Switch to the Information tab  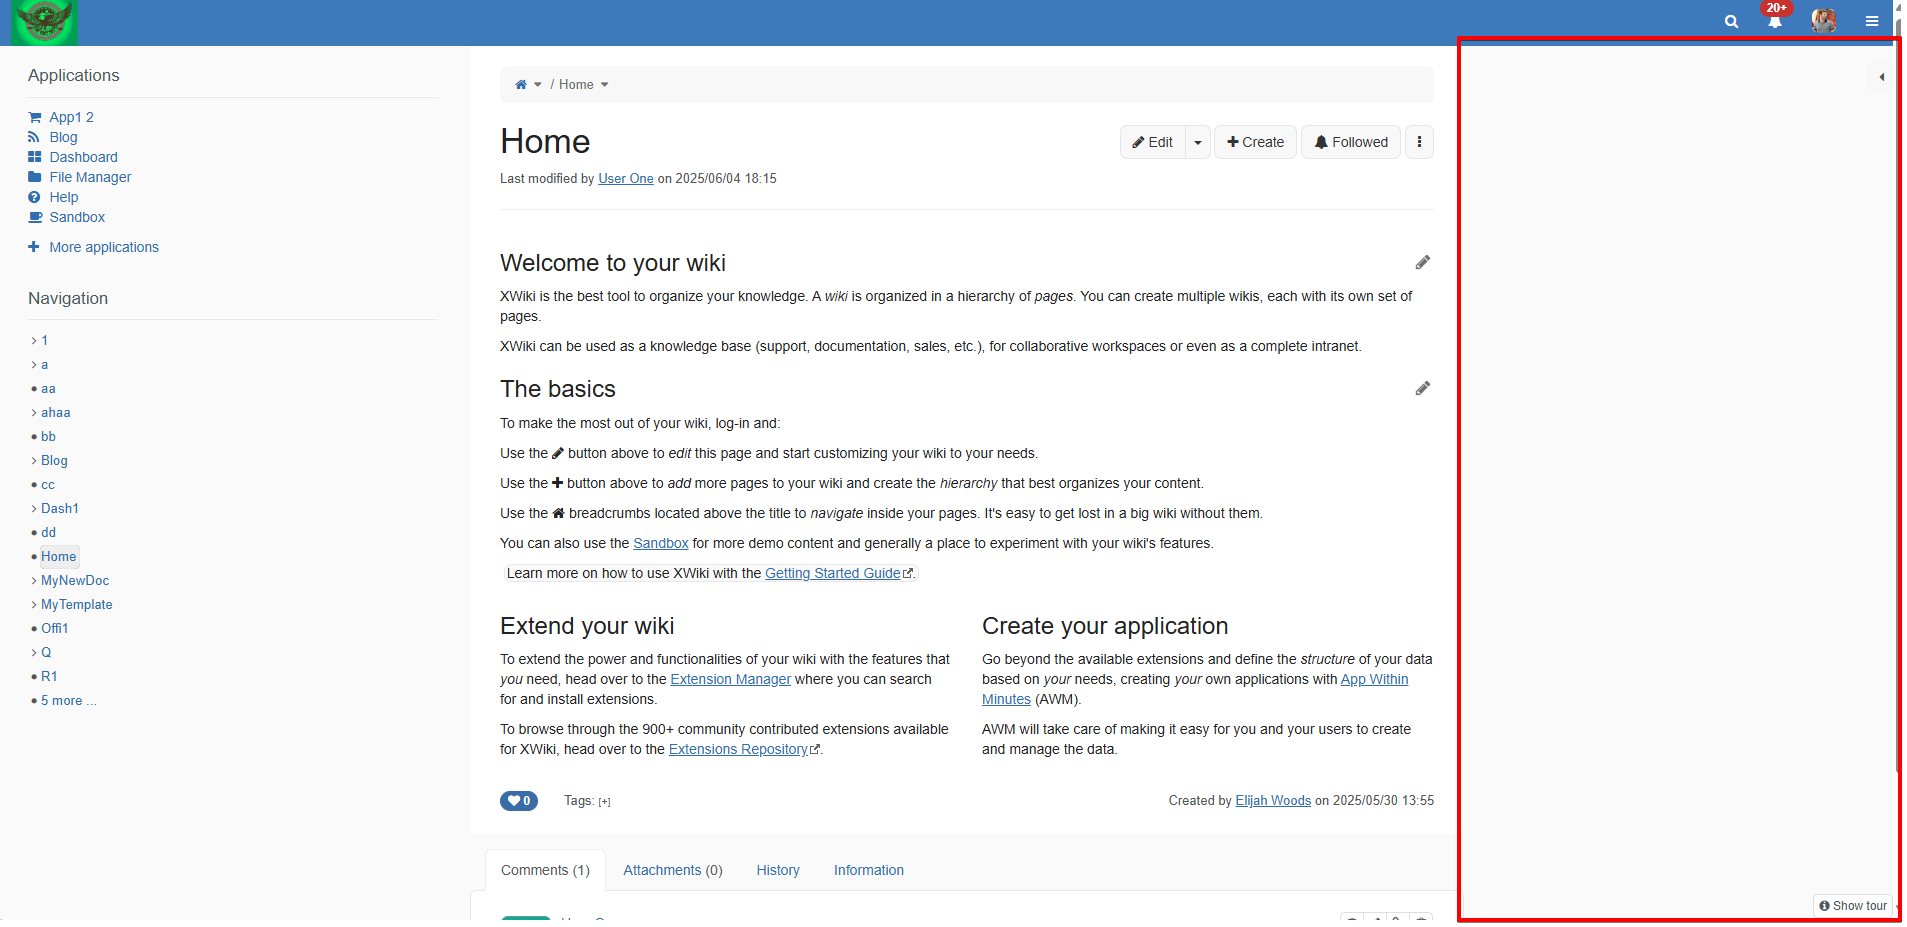[x=869, y=871]
